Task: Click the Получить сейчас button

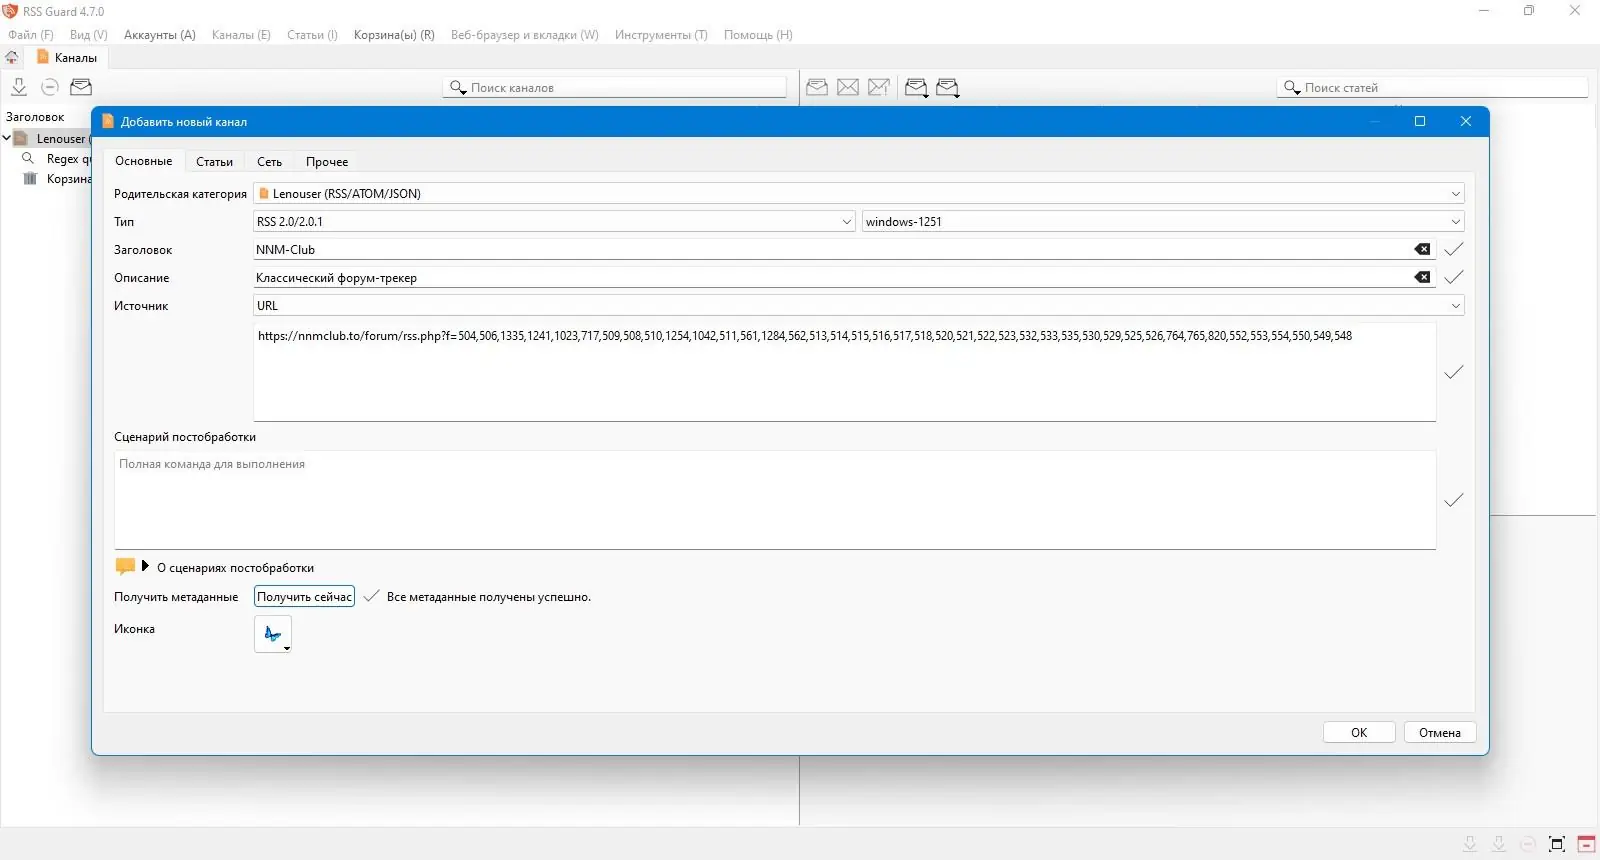Action: coord(305,597)
